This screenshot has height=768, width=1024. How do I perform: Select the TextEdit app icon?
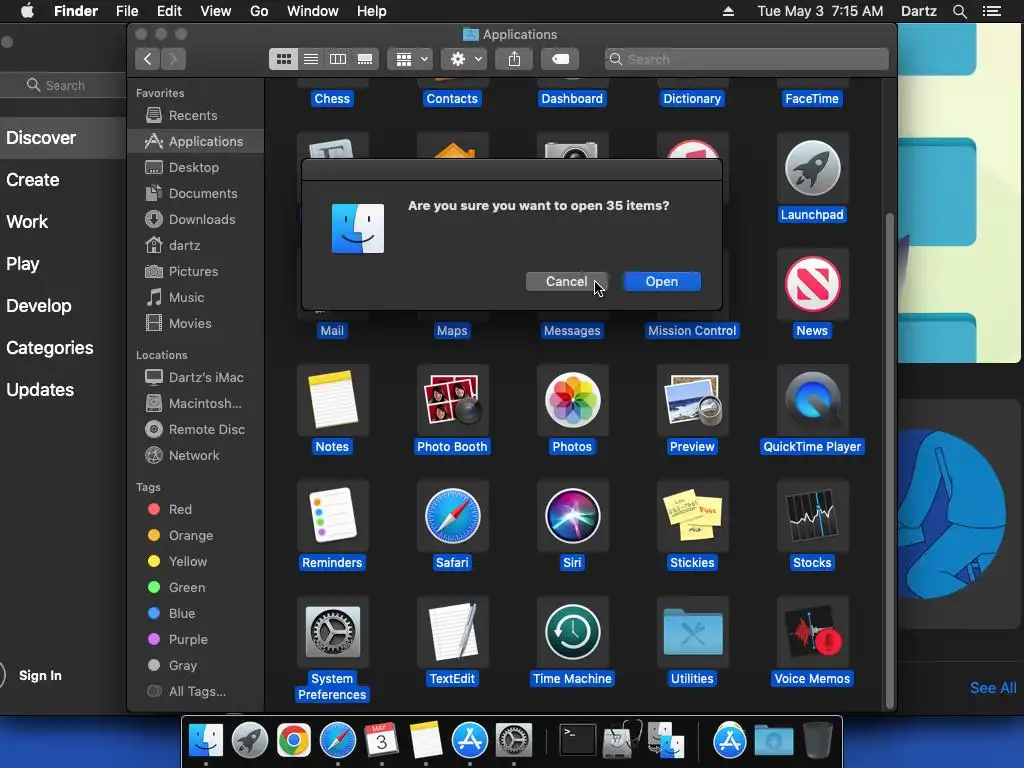453,632
